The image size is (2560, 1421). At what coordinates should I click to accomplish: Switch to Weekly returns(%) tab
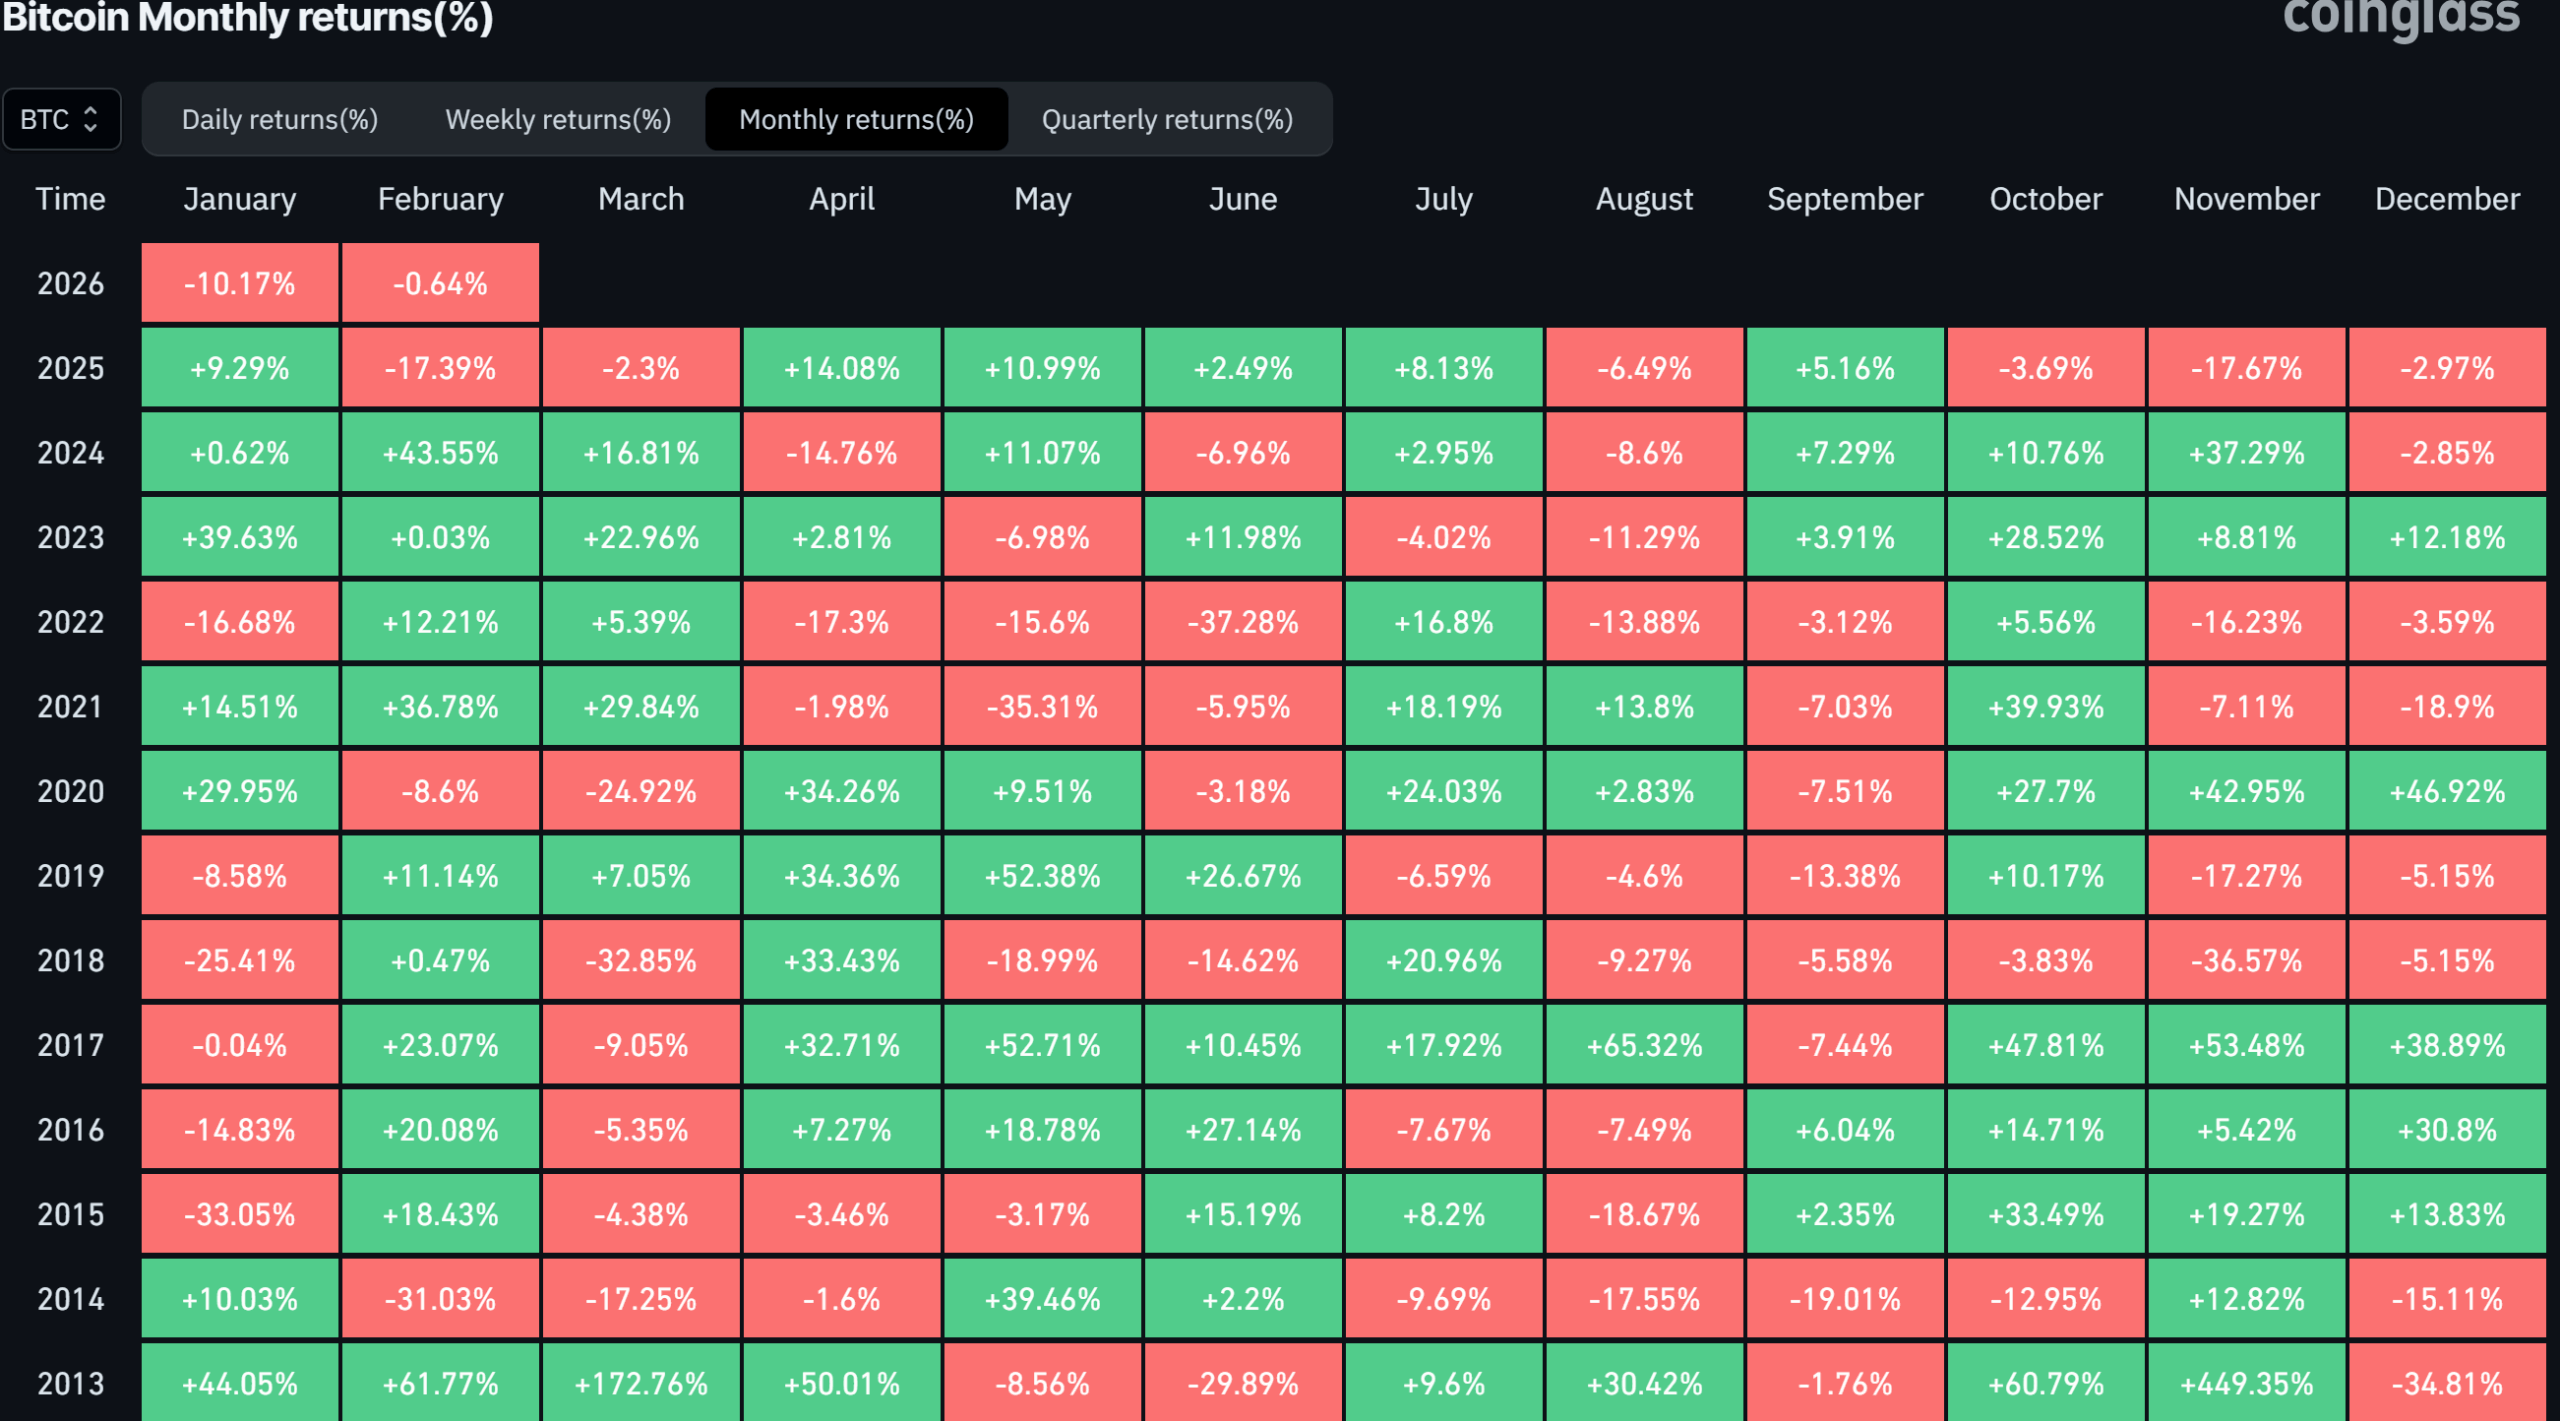click(x=558, y=119)
